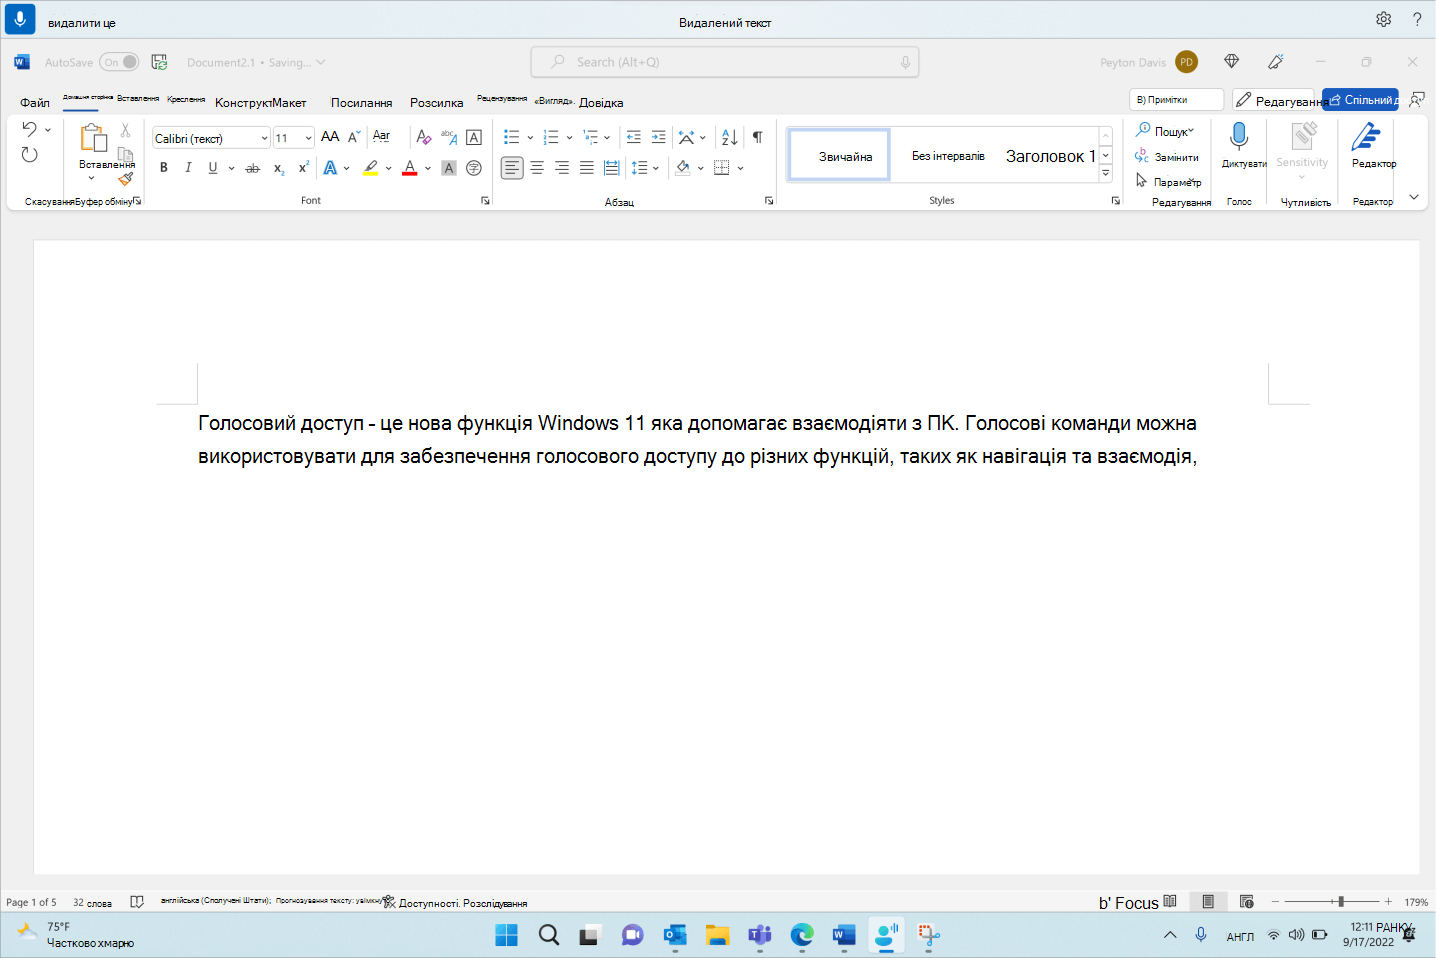The width and height of the screenshot is (1436, 958).
Task: Click the Sort A-Z icon
Action: pyautogui.click(x=730, y=137)
